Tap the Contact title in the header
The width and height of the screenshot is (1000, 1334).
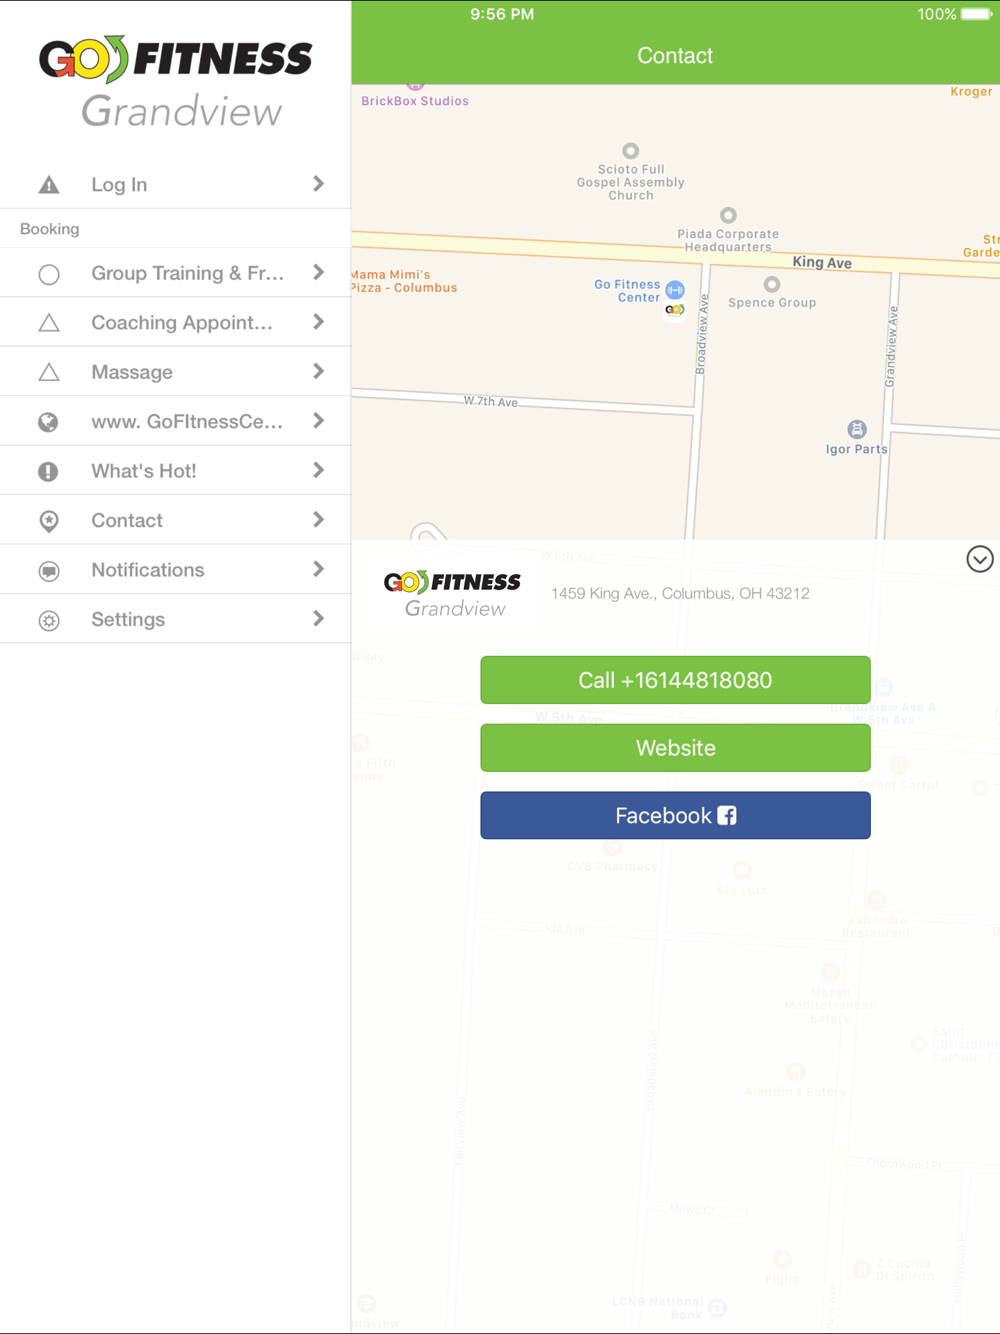[675, 56]
